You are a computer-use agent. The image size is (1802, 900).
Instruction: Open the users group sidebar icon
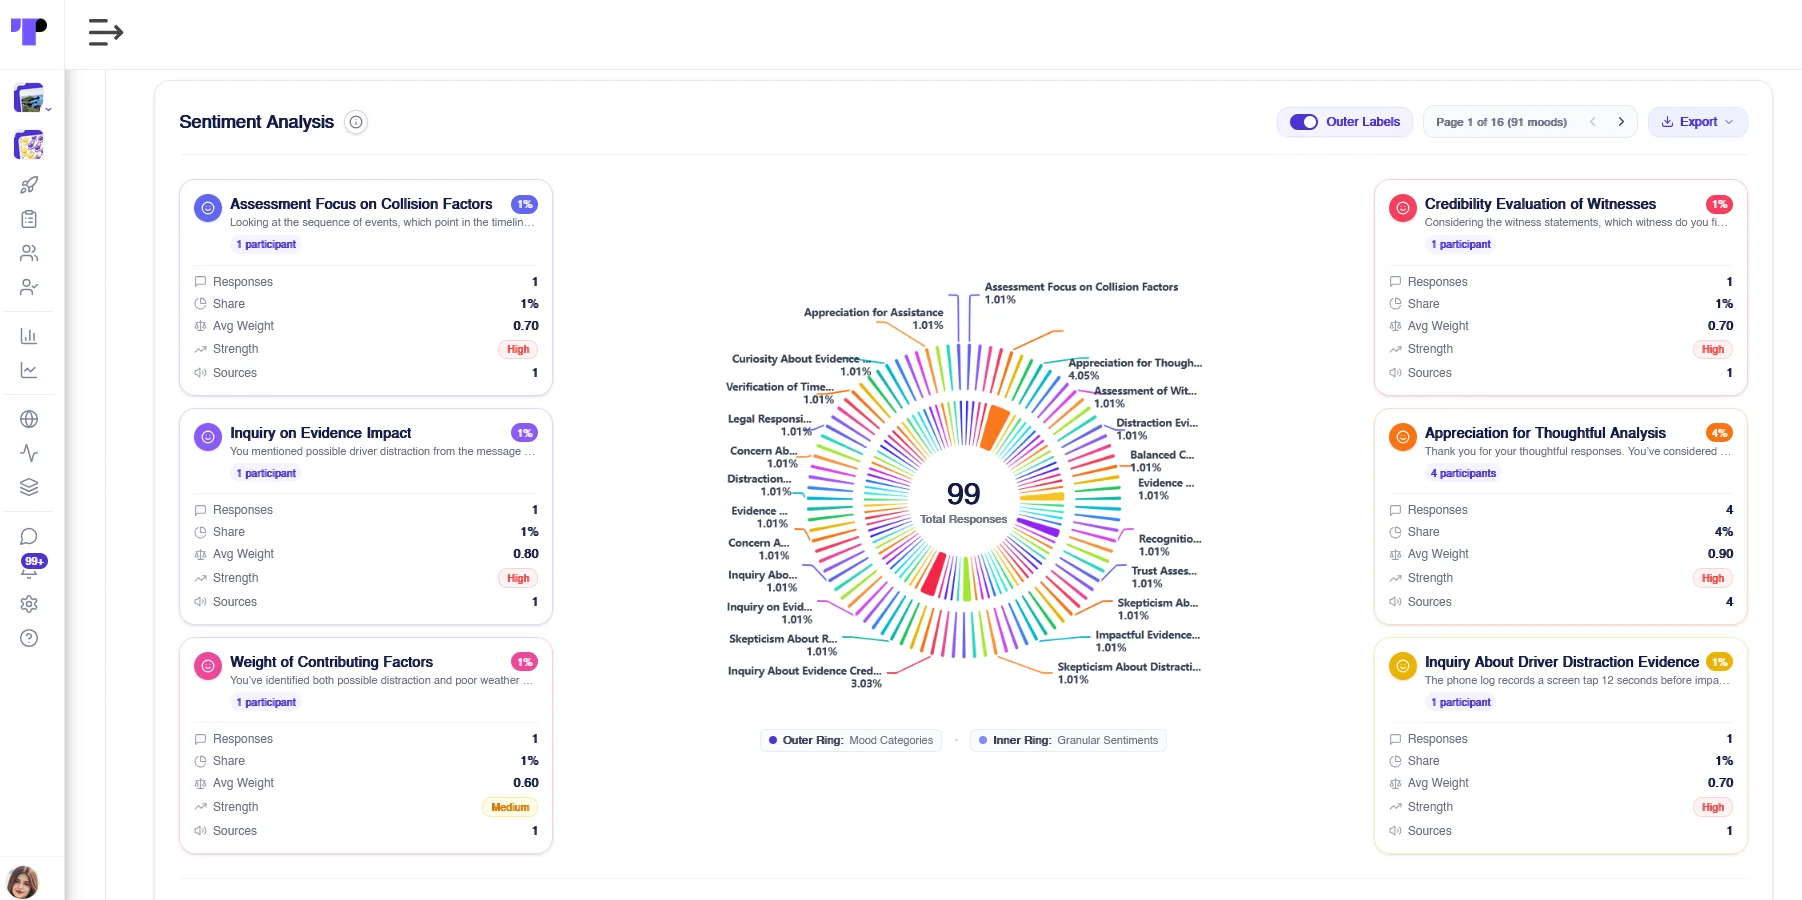point(29,253)
